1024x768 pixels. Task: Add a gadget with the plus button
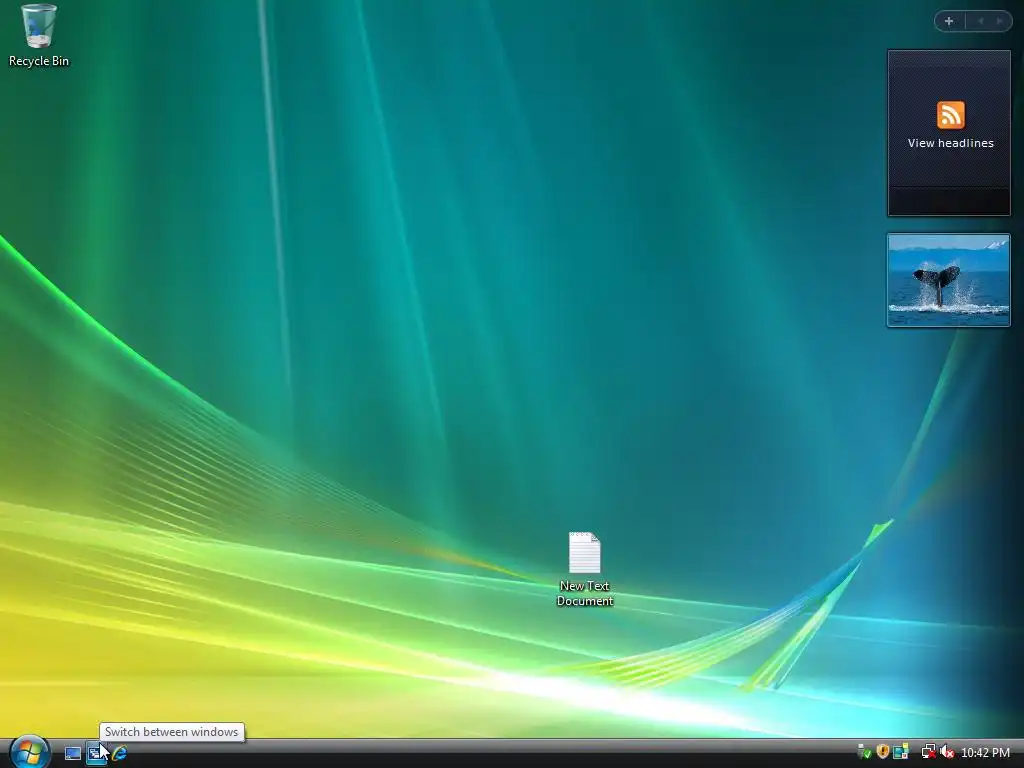(949, 21)
